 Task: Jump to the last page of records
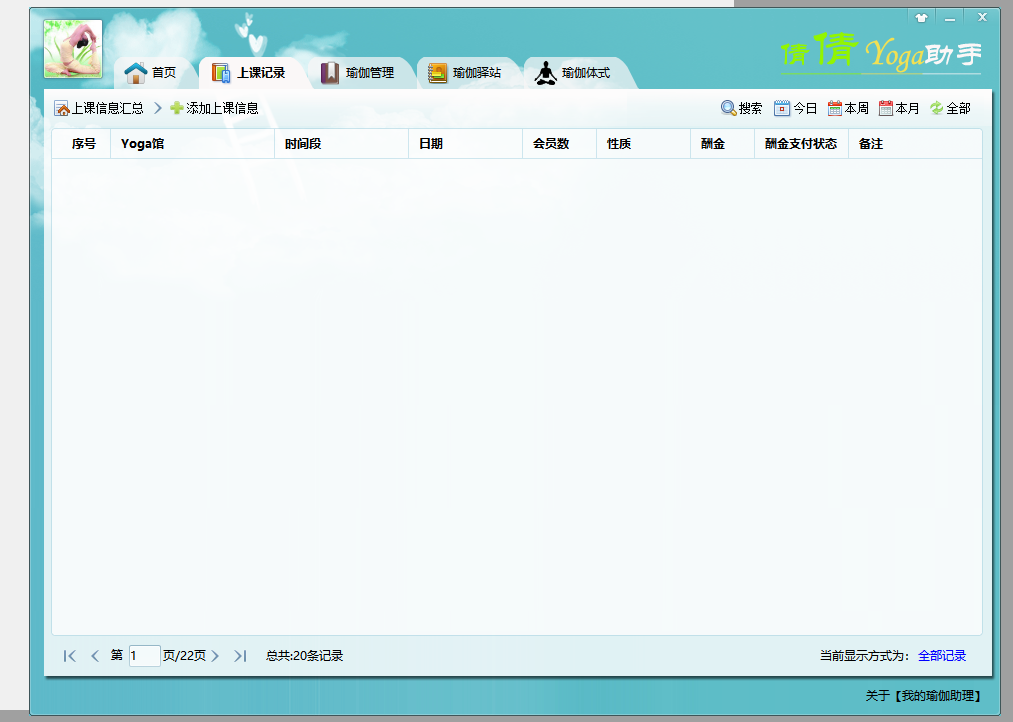[240, 656]
